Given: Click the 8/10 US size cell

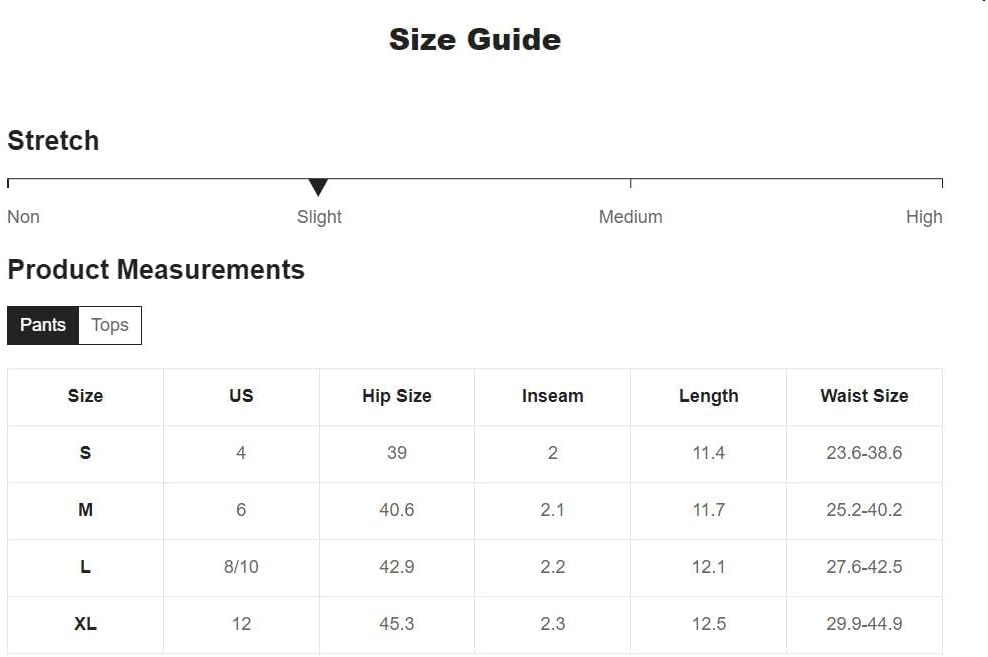Looking at the screenshot, I should (241, 567).
